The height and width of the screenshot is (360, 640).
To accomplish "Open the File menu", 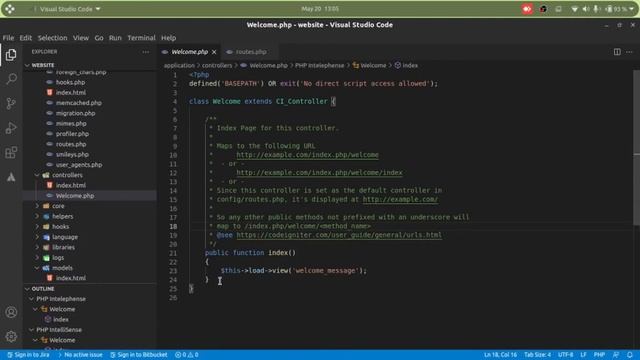I will click(8, 38).
